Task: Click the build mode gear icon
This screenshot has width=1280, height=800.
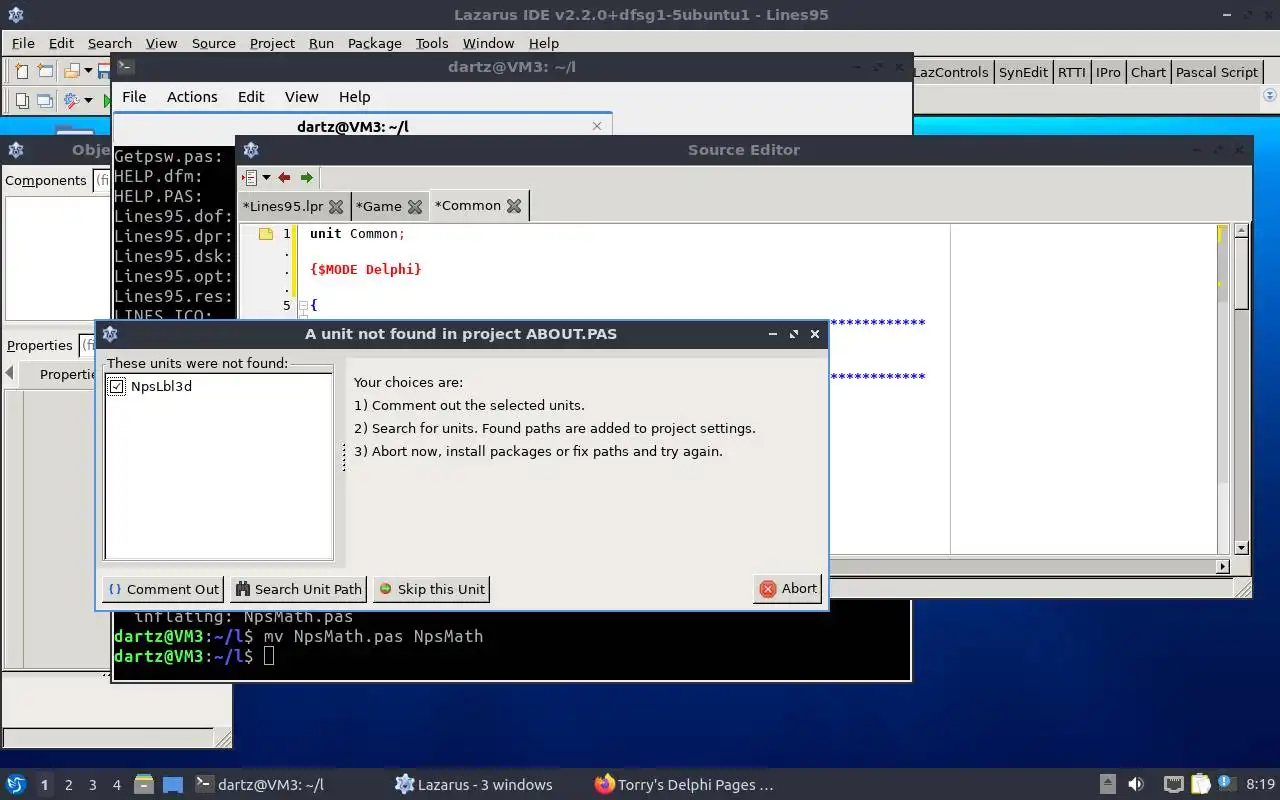Action: (x=71, y=100)
